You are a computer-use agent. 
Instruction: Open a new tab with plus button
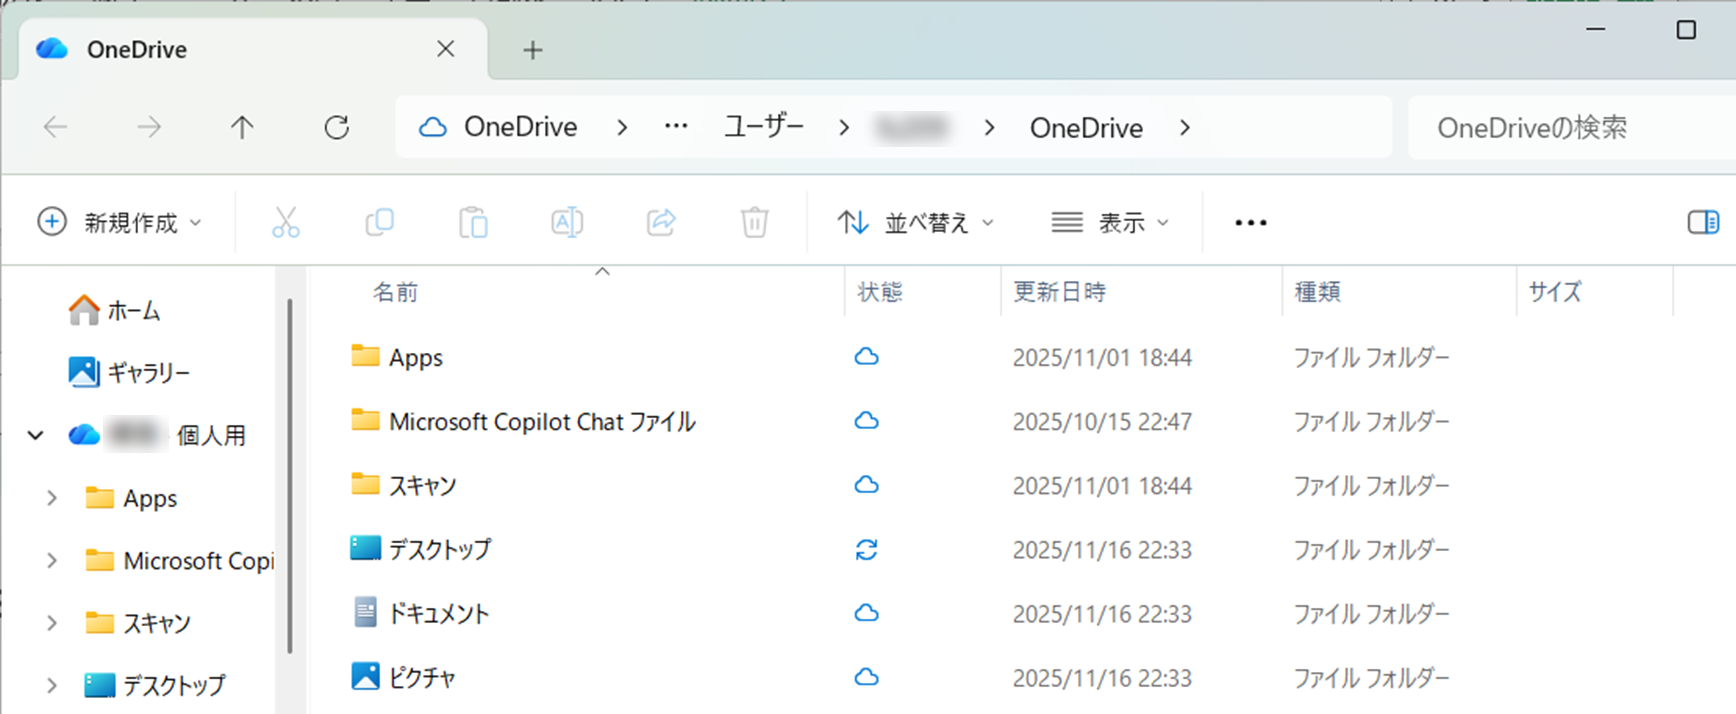pos(533,50)
